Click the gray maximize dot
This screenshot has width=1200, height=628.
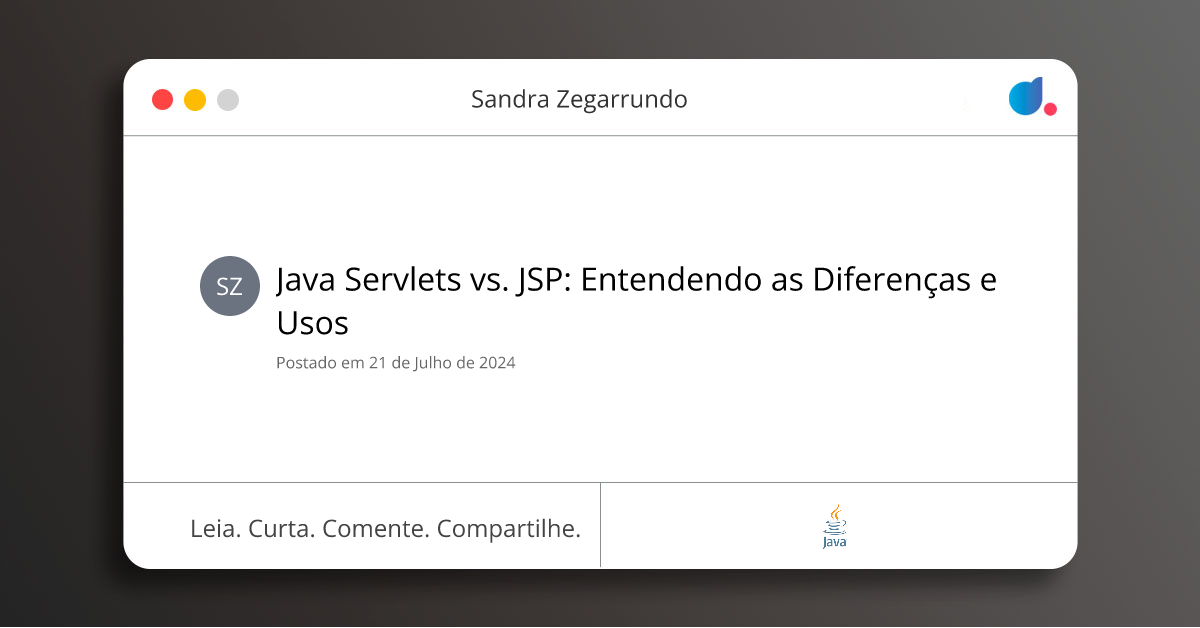228,100
